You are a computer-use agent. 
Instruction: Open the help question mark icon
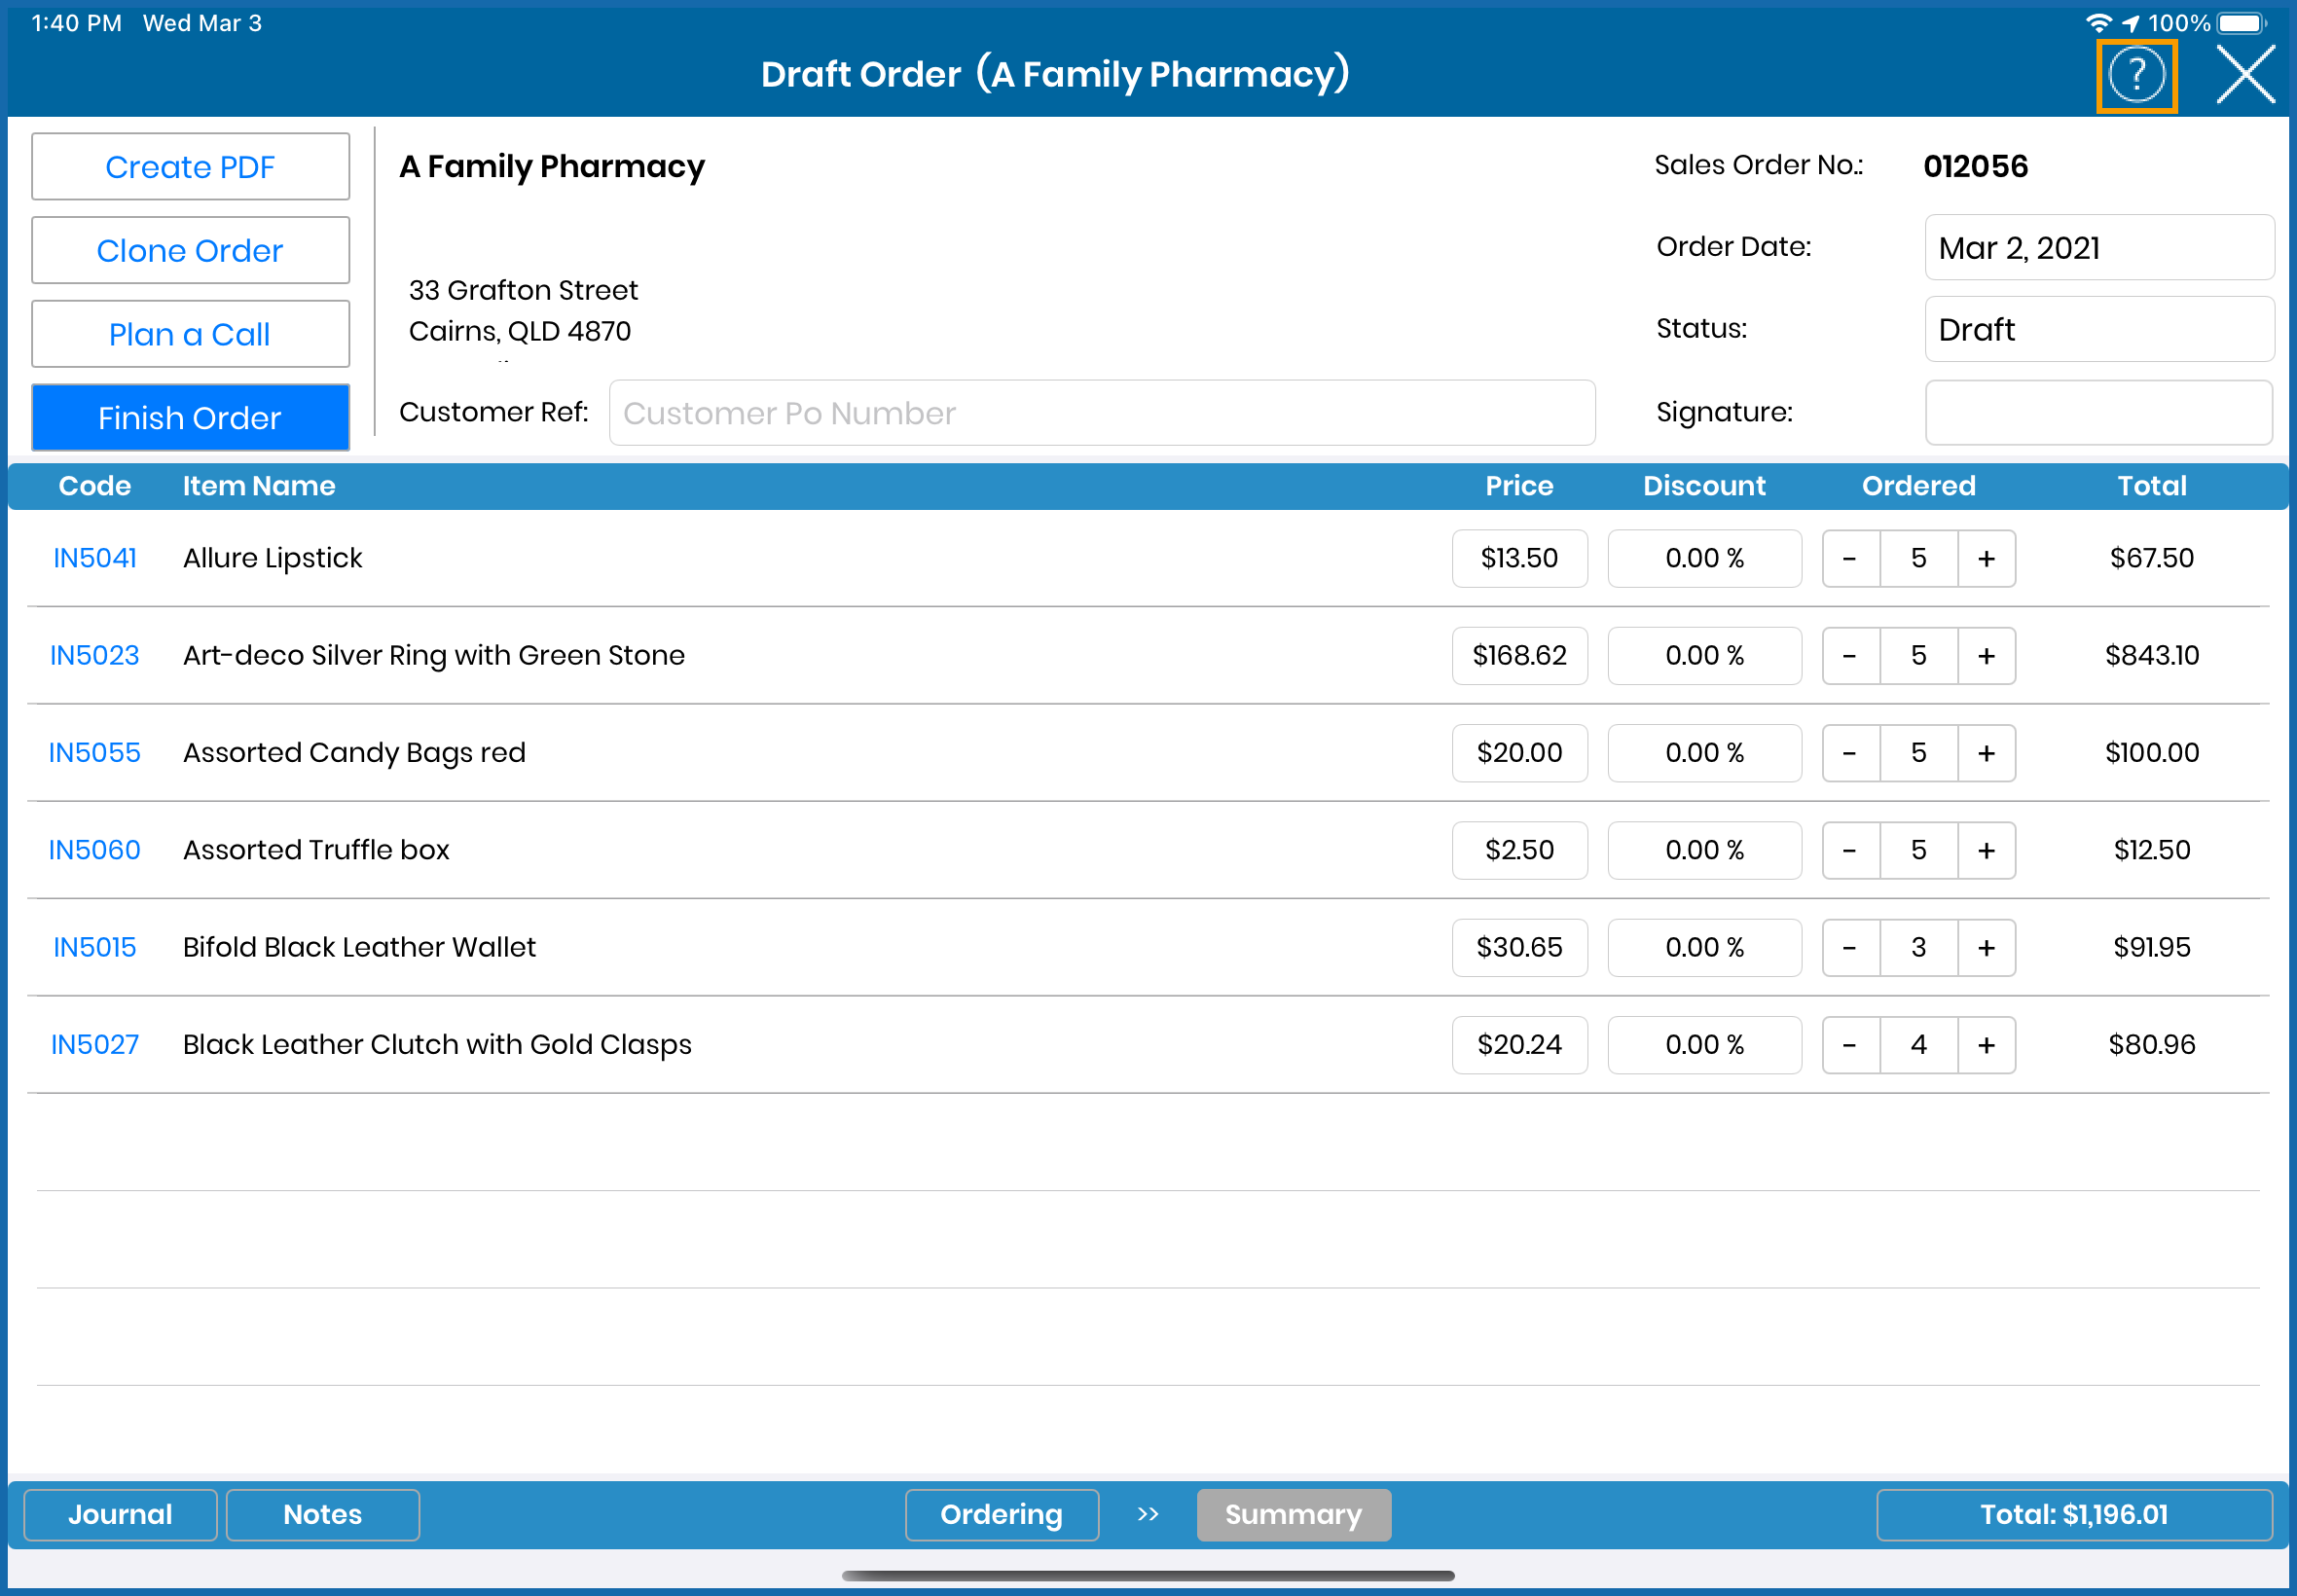tap(2136, 75)
